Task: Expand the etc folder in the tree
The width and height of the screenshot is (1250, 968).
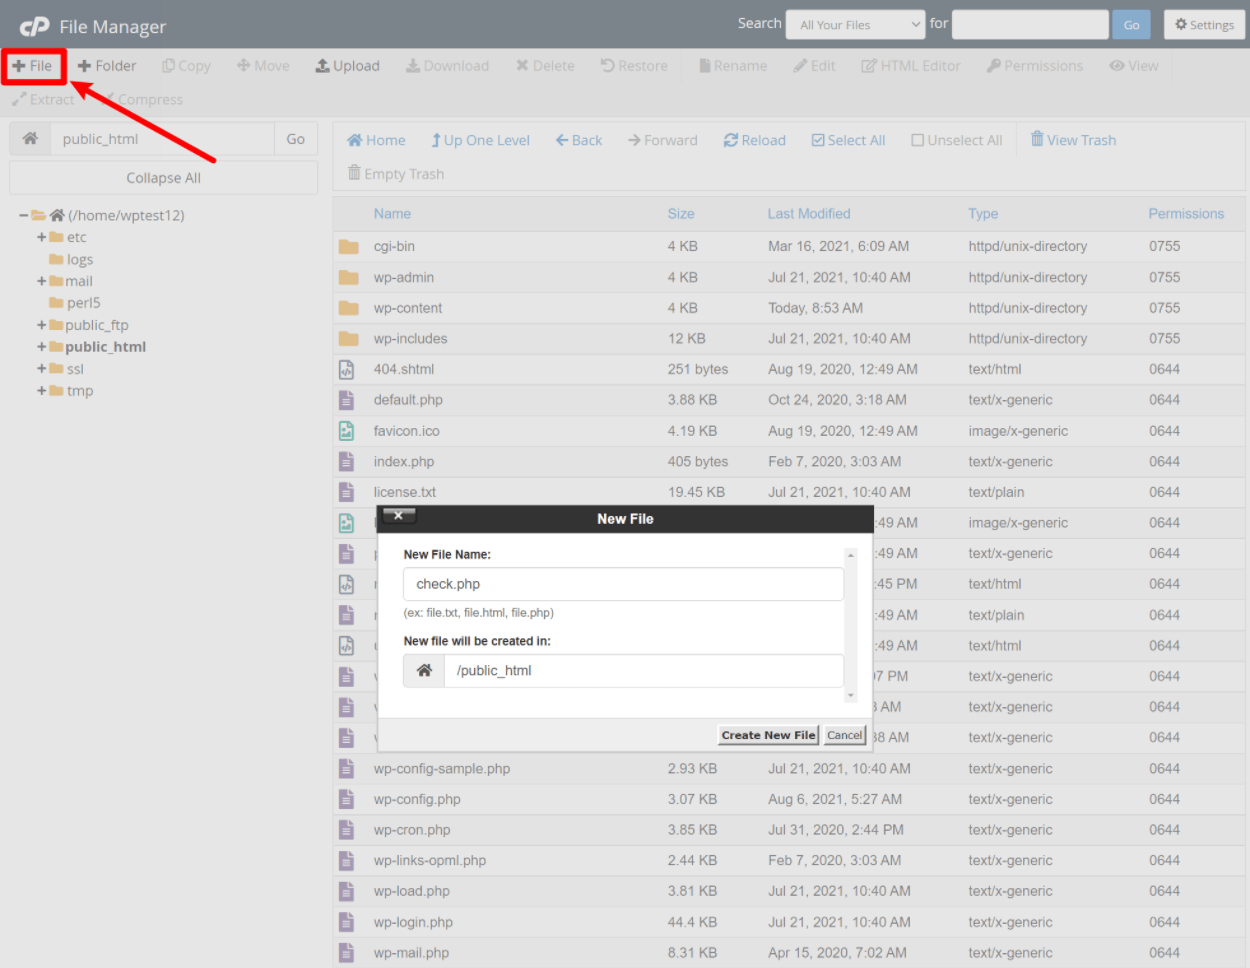Action: [x=42, y=237]
